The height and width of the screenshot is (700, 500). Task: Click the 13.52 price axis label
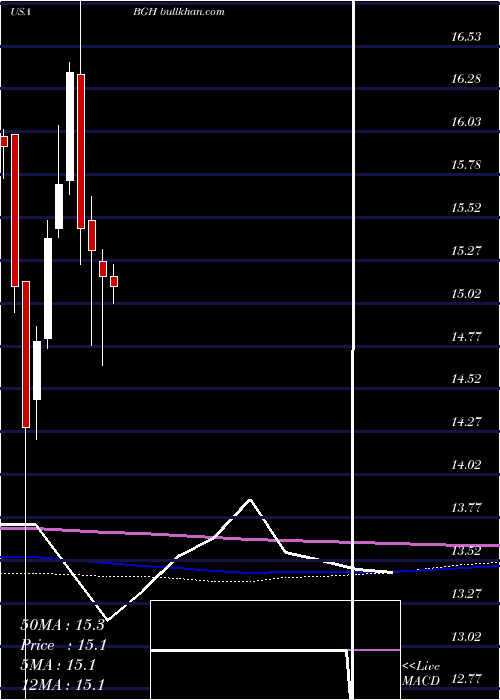tap(466, 551)
